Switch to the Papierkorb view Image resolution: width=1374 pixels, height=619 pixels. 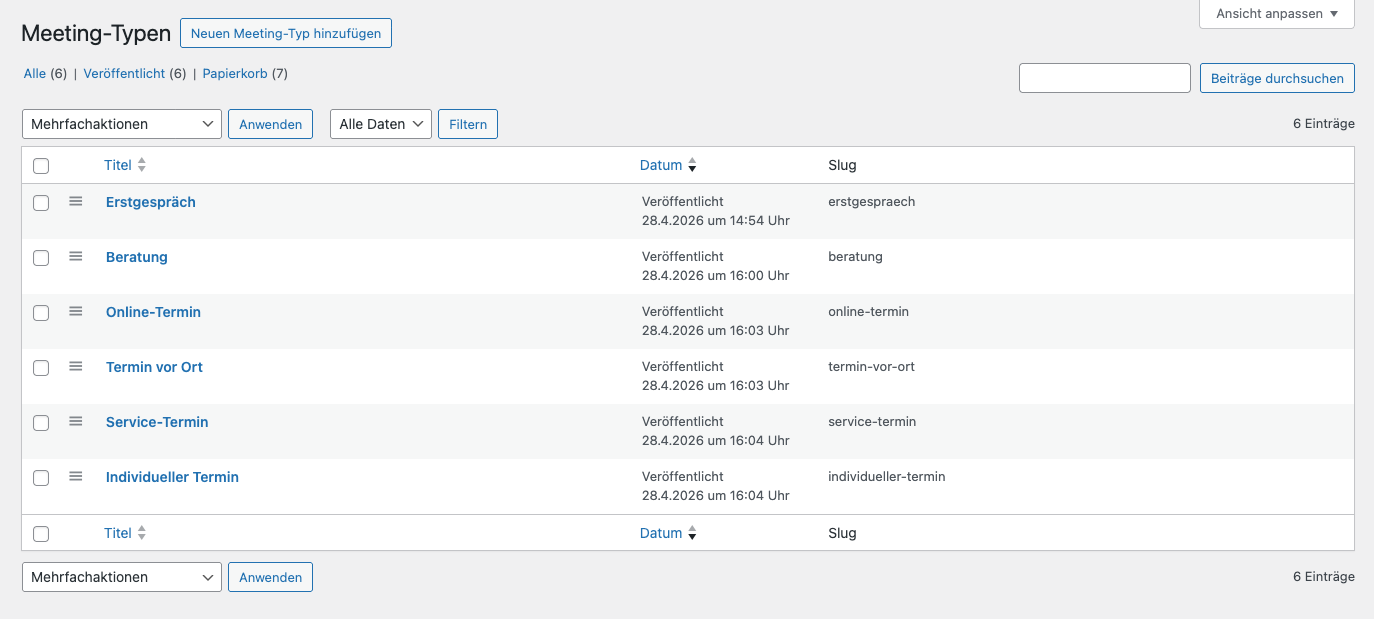point(235,73)
